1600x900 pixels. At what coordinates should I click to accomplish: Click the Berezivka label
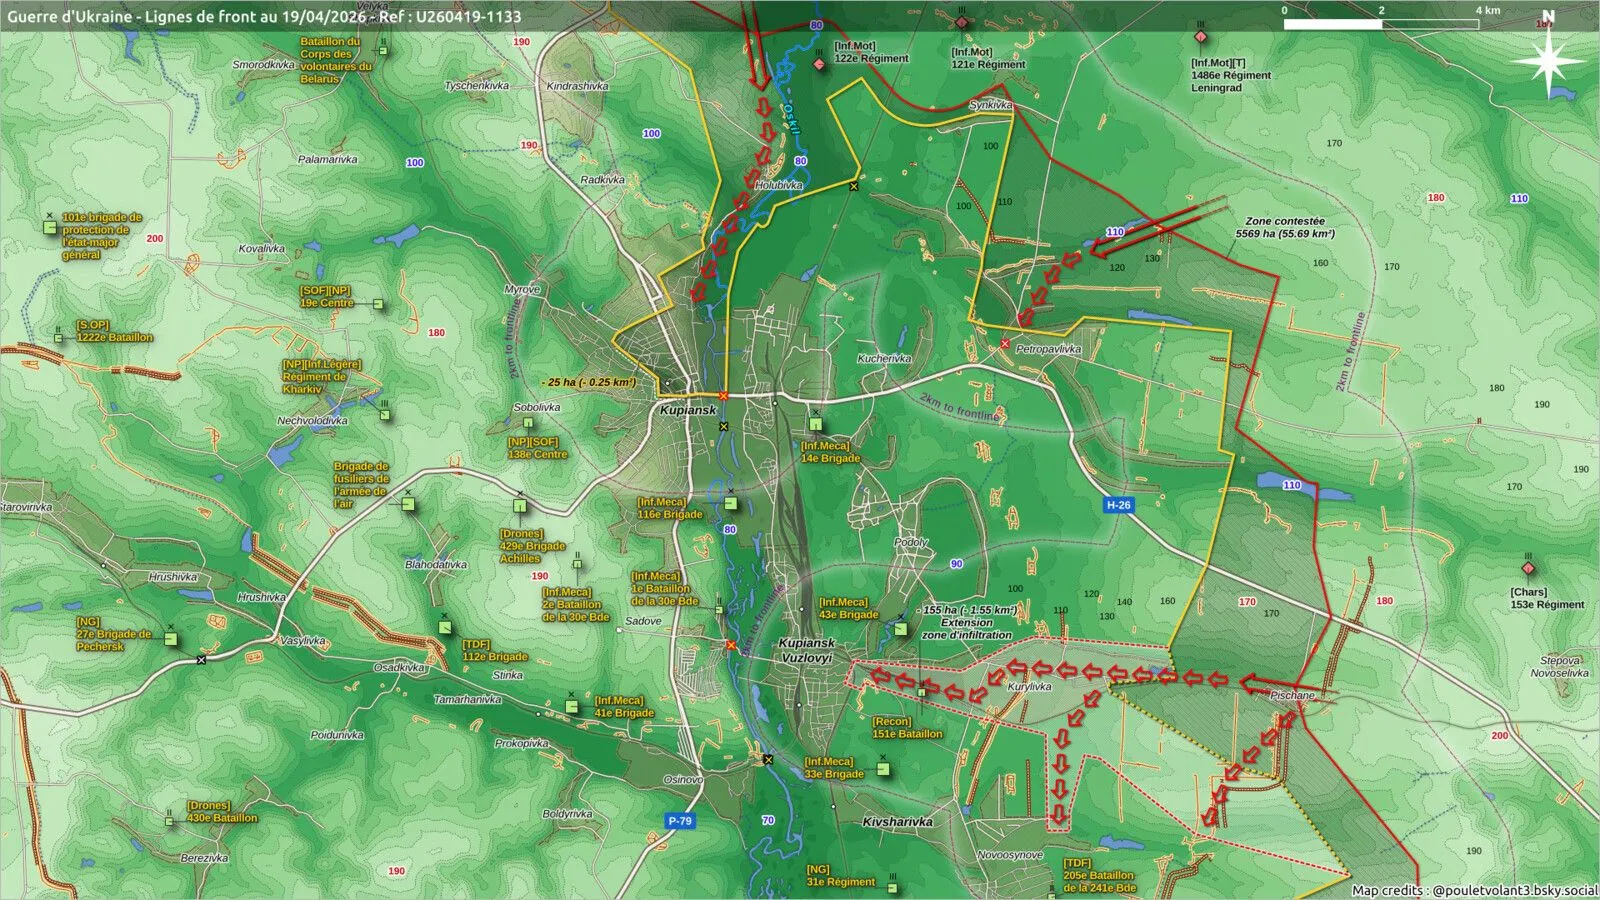tap(204, 858)
